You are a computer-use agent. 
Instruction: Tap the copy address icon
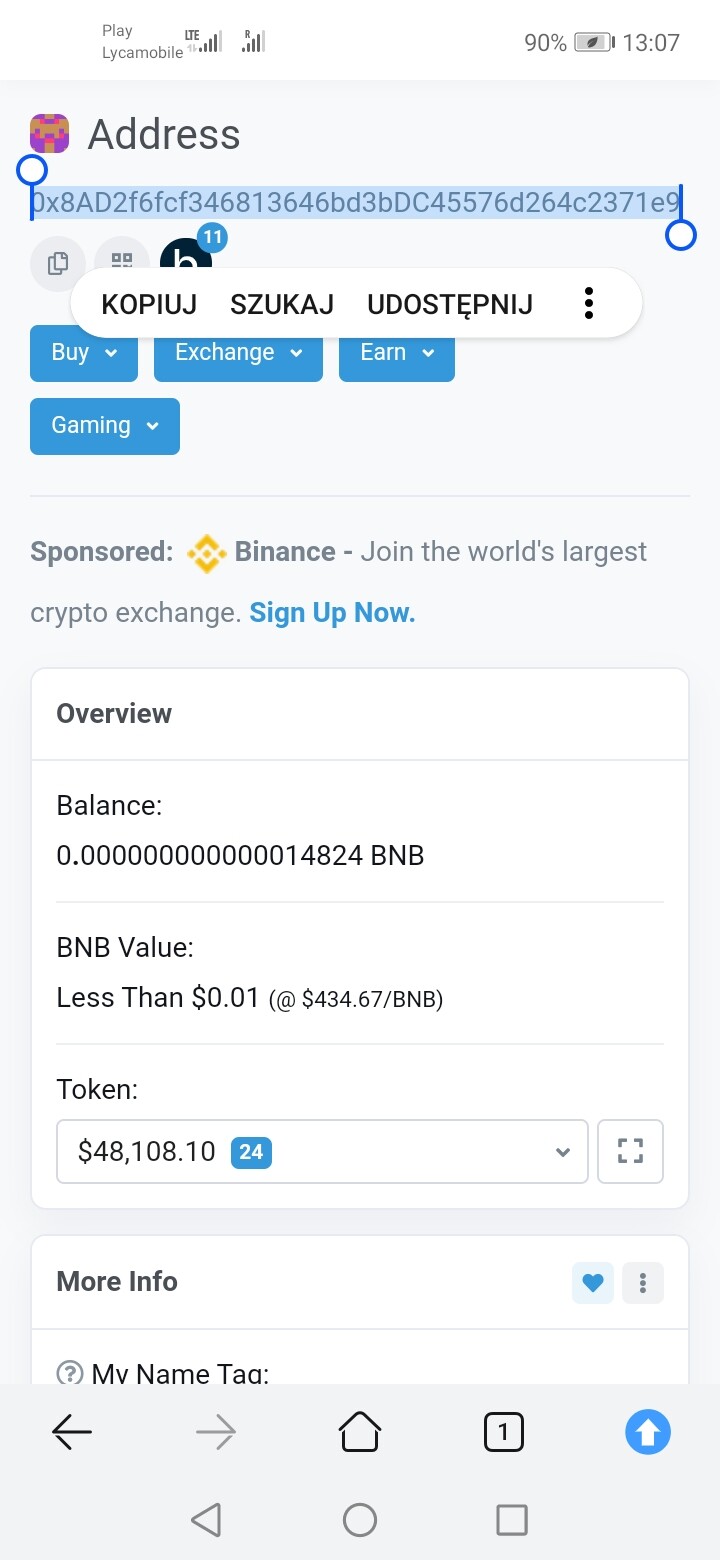coord(57,263)
